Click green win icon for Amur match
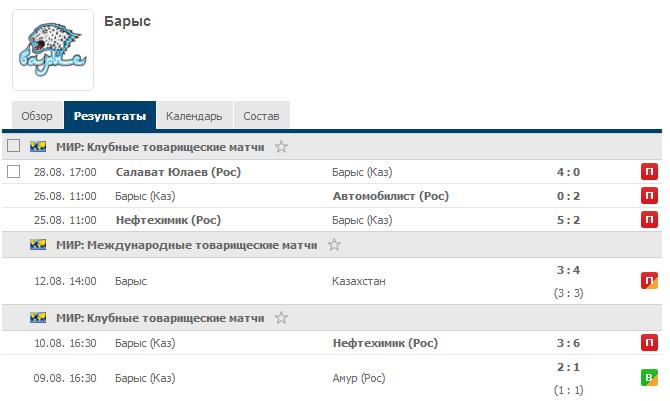This screenshot has height=401, width=670. coord(649,378)
